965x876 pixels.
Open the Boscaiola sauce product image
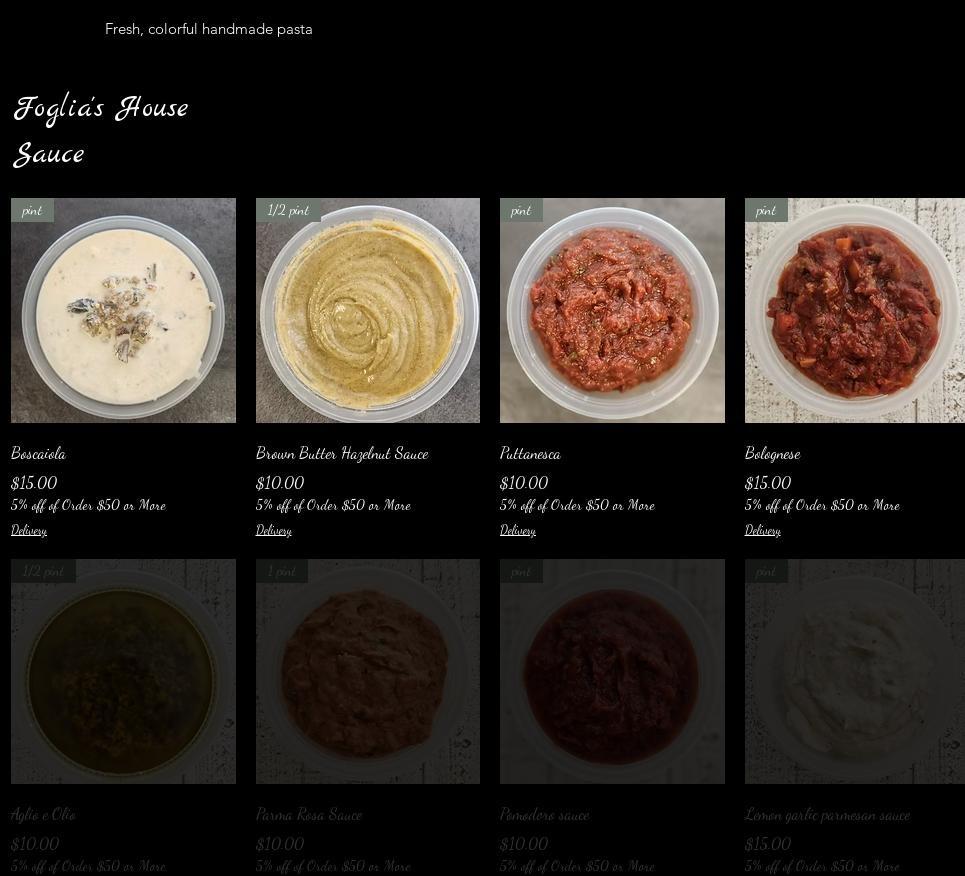pyautogui.click(x=123, y=310)
